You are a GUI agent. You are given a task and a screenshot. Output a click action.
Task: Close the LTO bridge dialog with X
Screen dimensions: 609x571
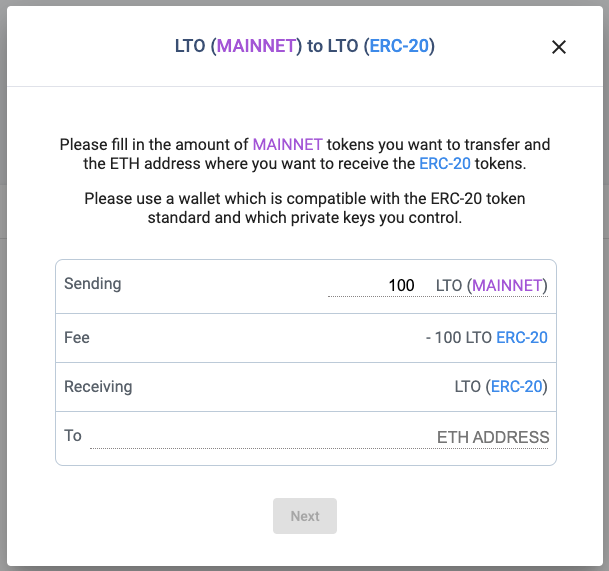pyautogui.click(x=559, y=47)
